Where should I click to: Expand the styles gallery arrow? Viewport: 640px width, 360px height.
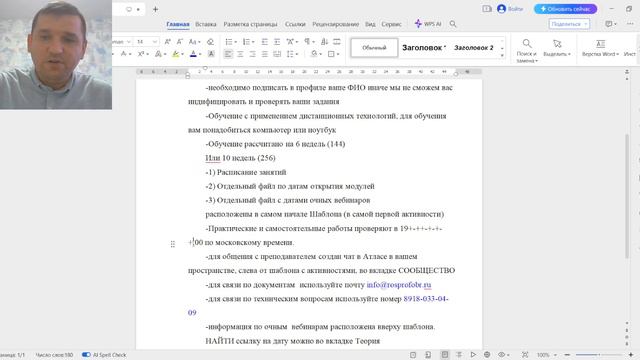coord(502,55)
